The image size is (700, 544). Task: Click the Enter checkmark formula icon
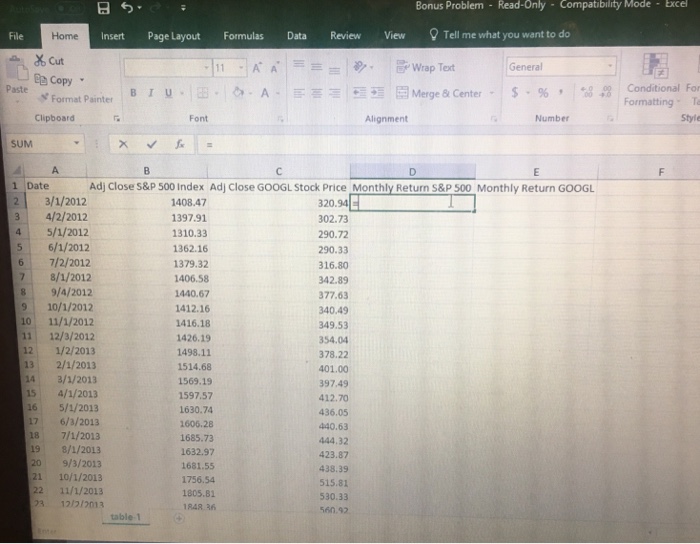(152, 144)
